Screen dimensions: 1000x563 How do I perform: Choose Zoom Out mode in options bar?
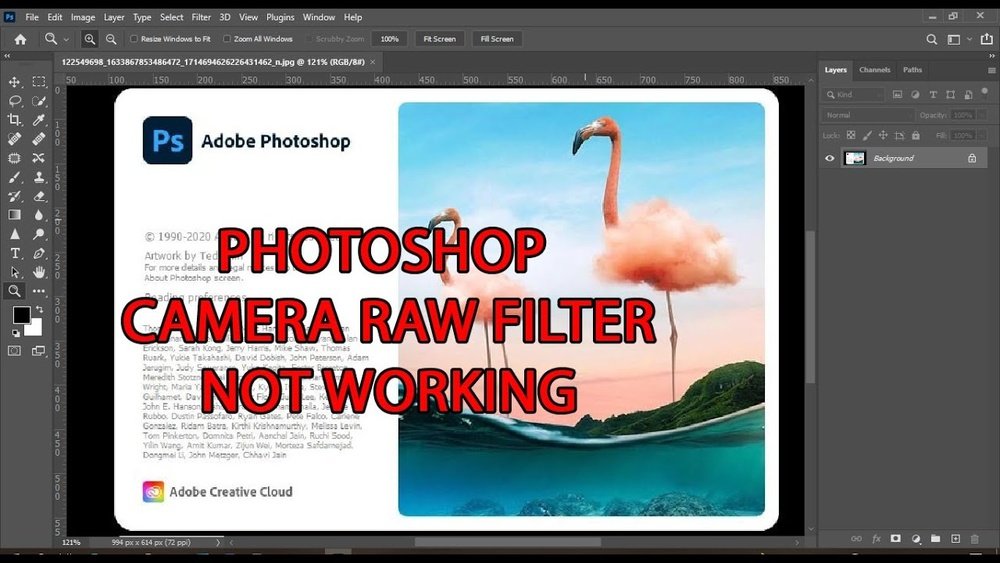click(x=111, y=39)
